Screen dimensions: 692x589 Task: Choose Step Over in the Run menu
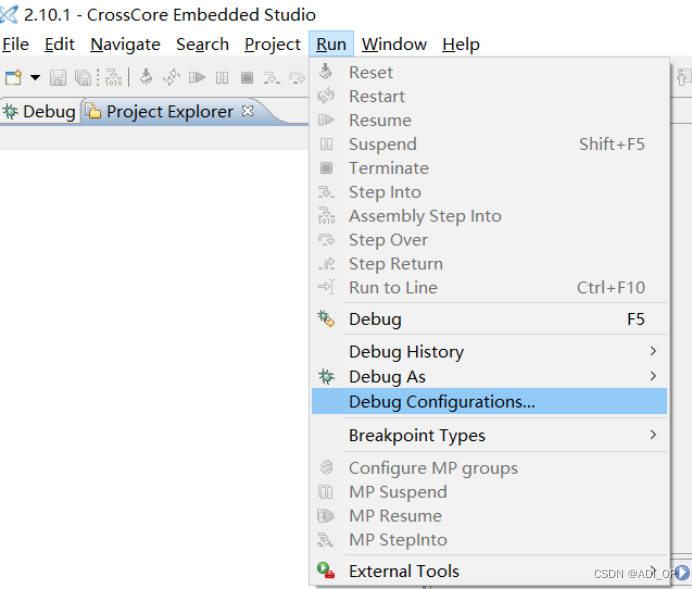(489, 240)
